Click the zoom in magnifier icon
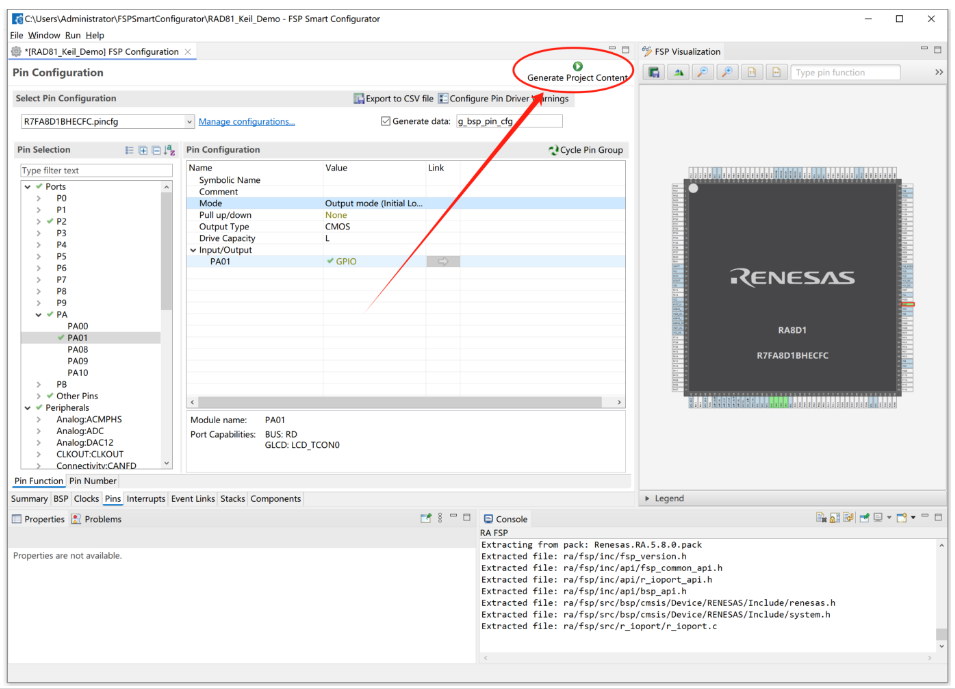955x689 pixels. [x=727, y=72]
